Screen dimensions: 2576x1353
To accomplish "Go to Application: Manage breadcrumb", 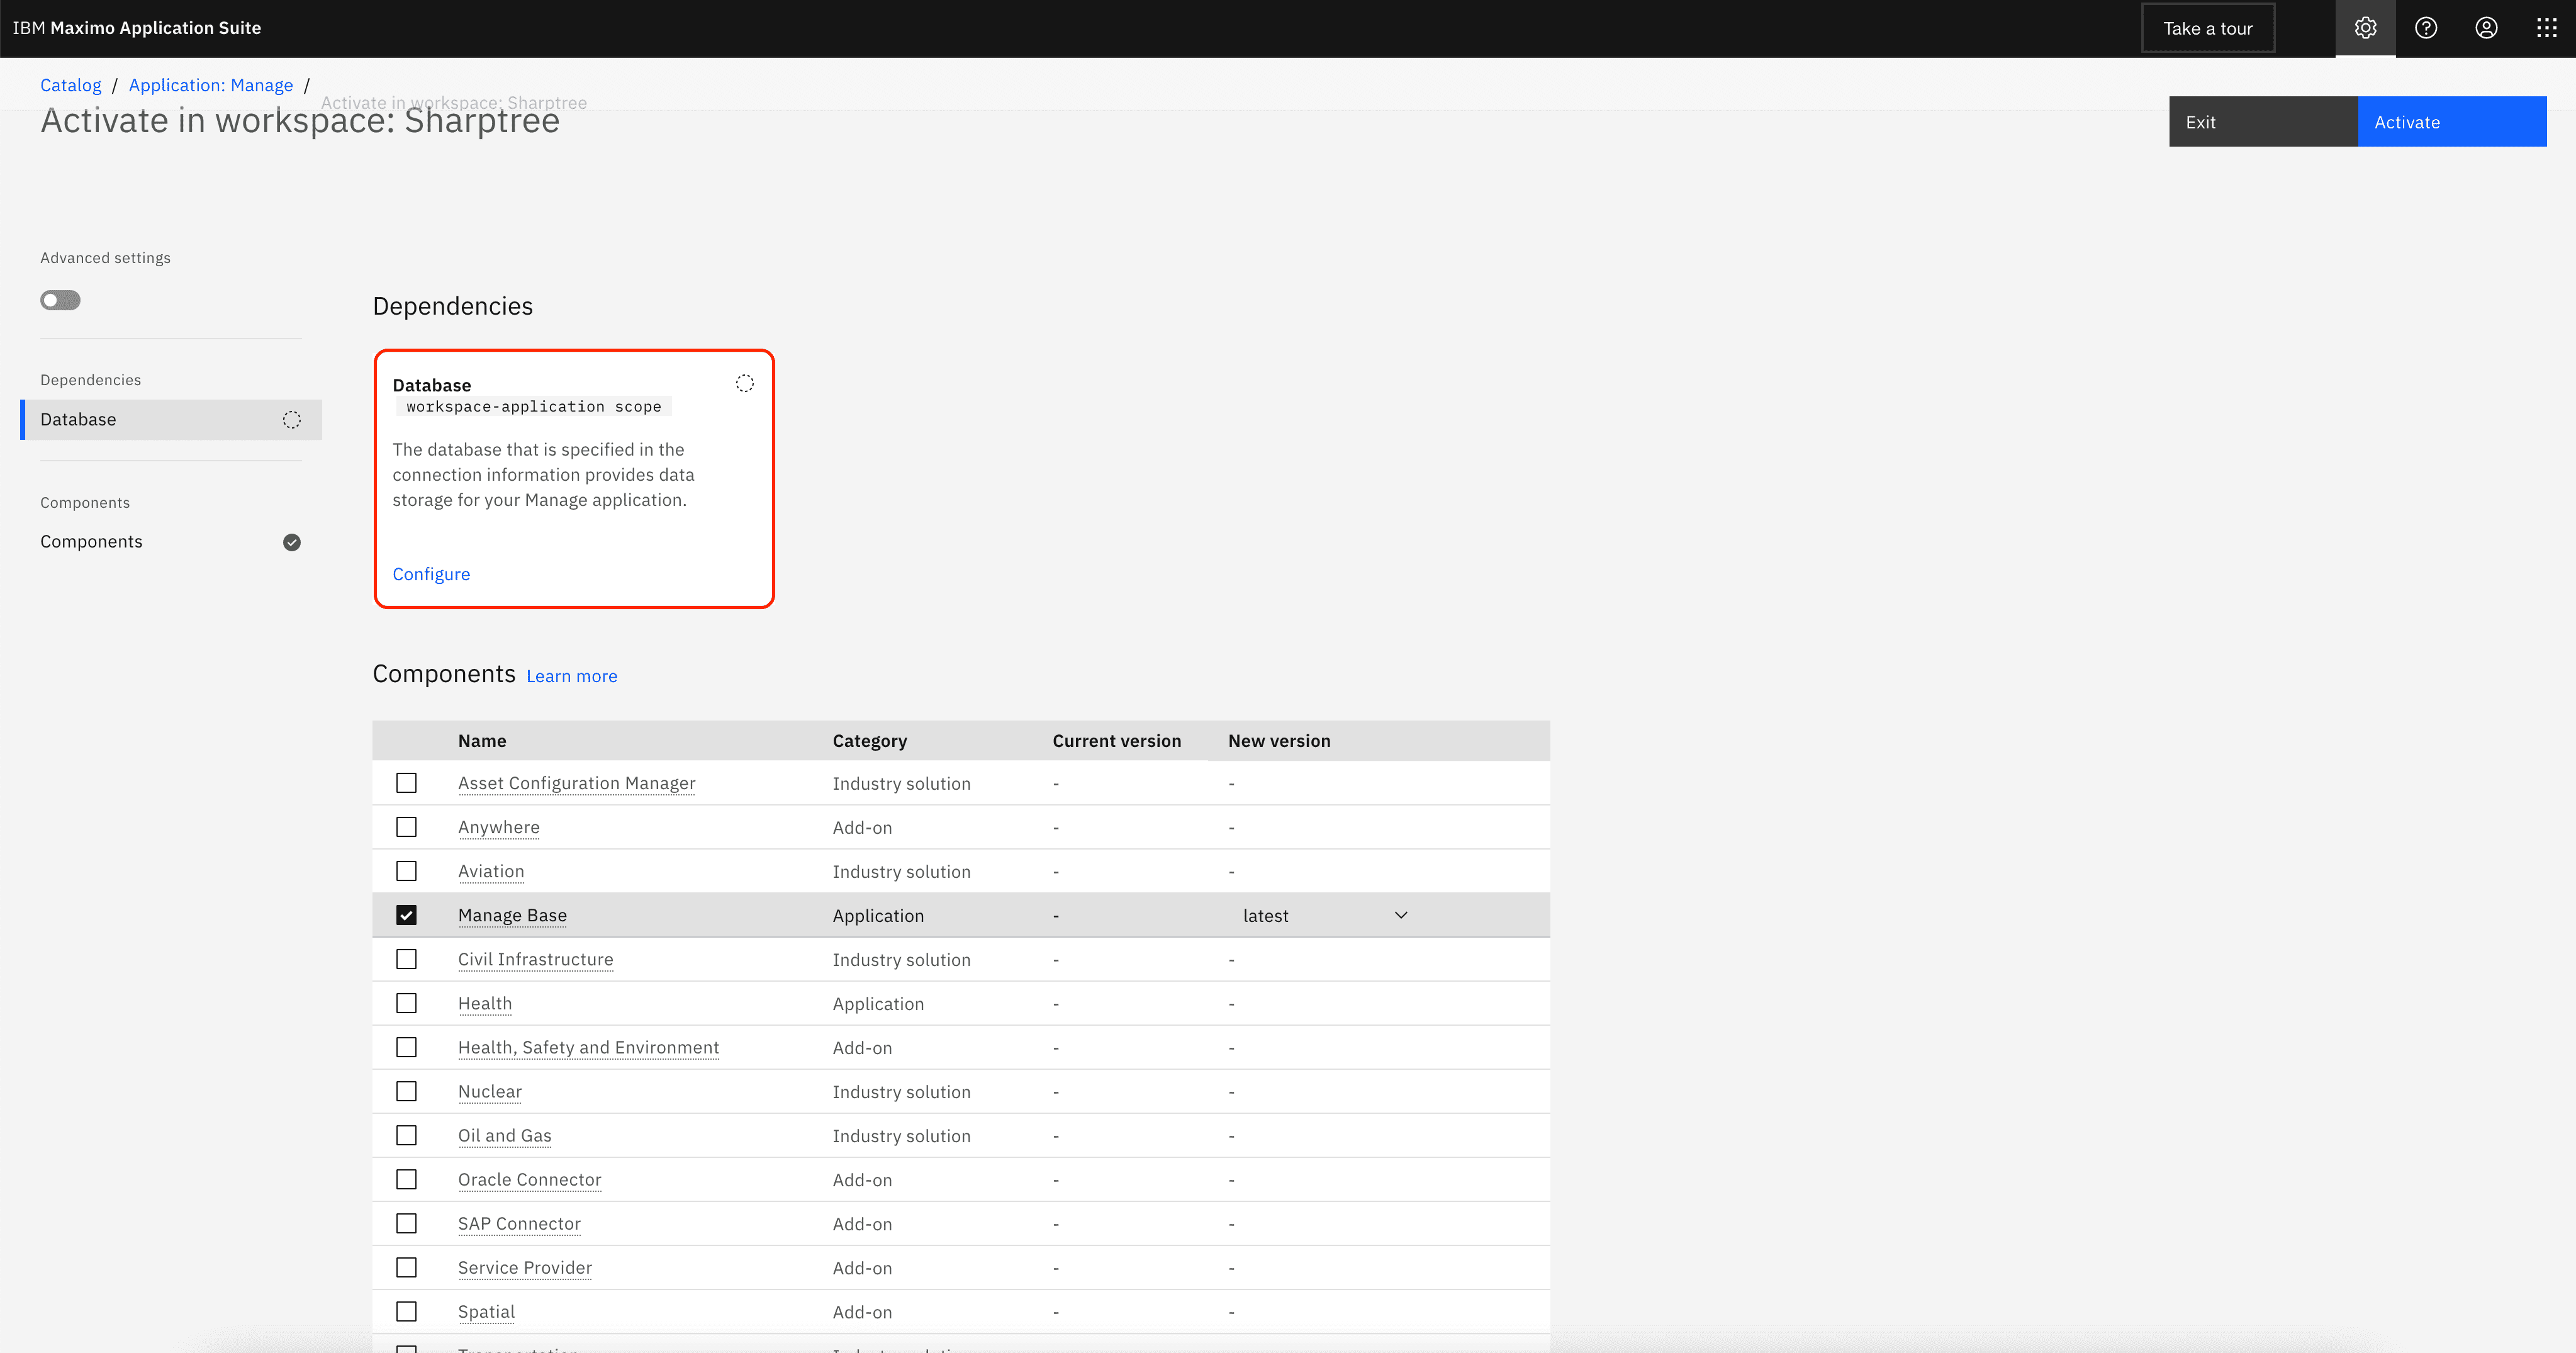I will (x=211, y=85).
